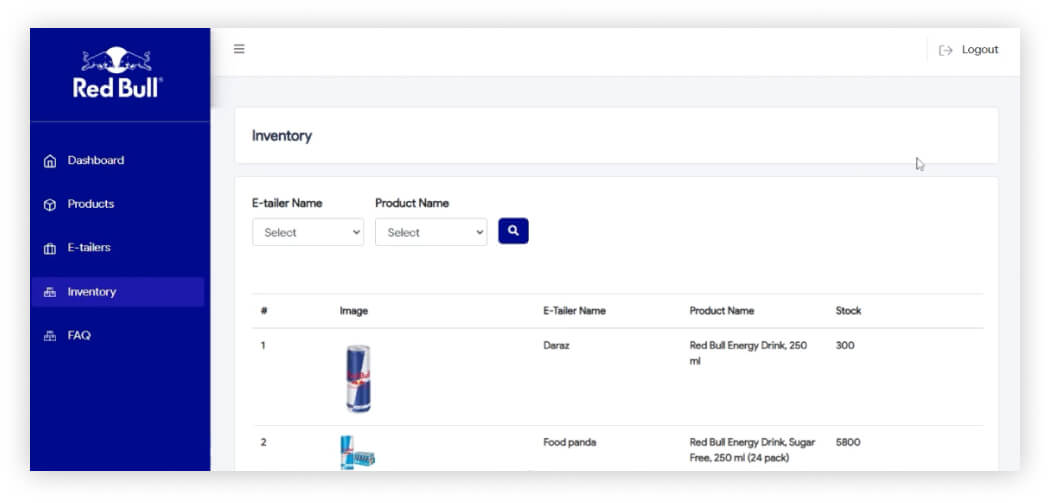The height and width of the screenshot is (503, 1050).
Task: Click the Inventory sidebar icon
Action: coord(50,292)
